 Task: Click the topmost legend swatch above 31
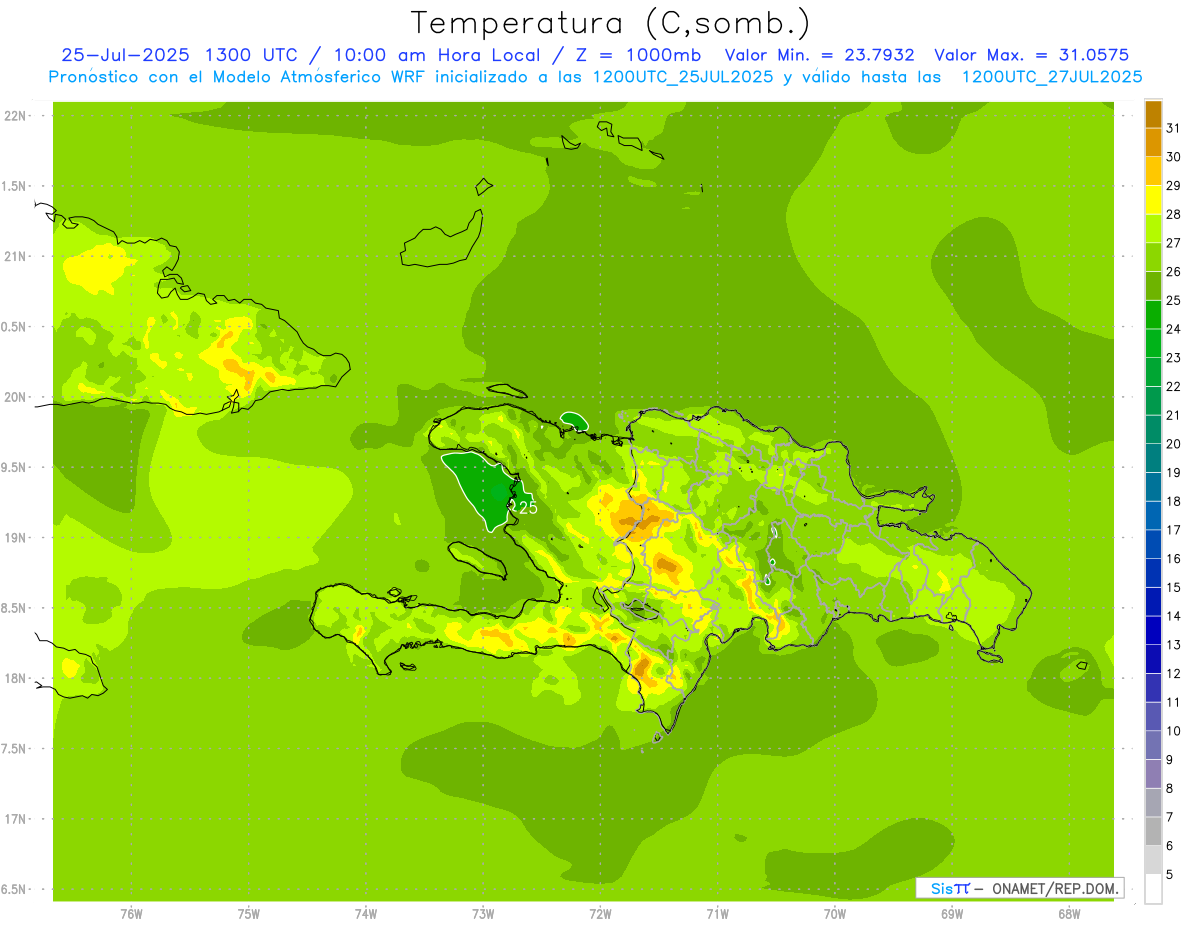(x=1153, y=113)
